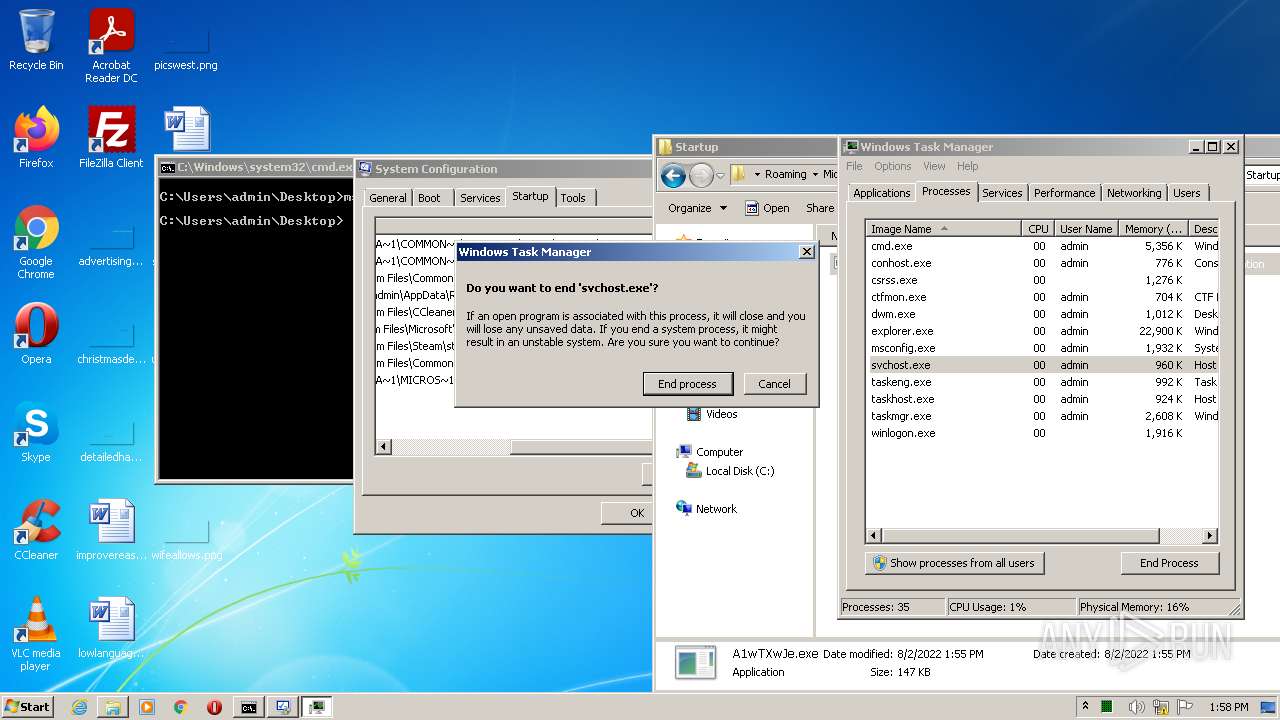Viewport: 1280px width, 720px height.
Task: Launch Windows Media Player from taskbar
Action: pos(147,707)
